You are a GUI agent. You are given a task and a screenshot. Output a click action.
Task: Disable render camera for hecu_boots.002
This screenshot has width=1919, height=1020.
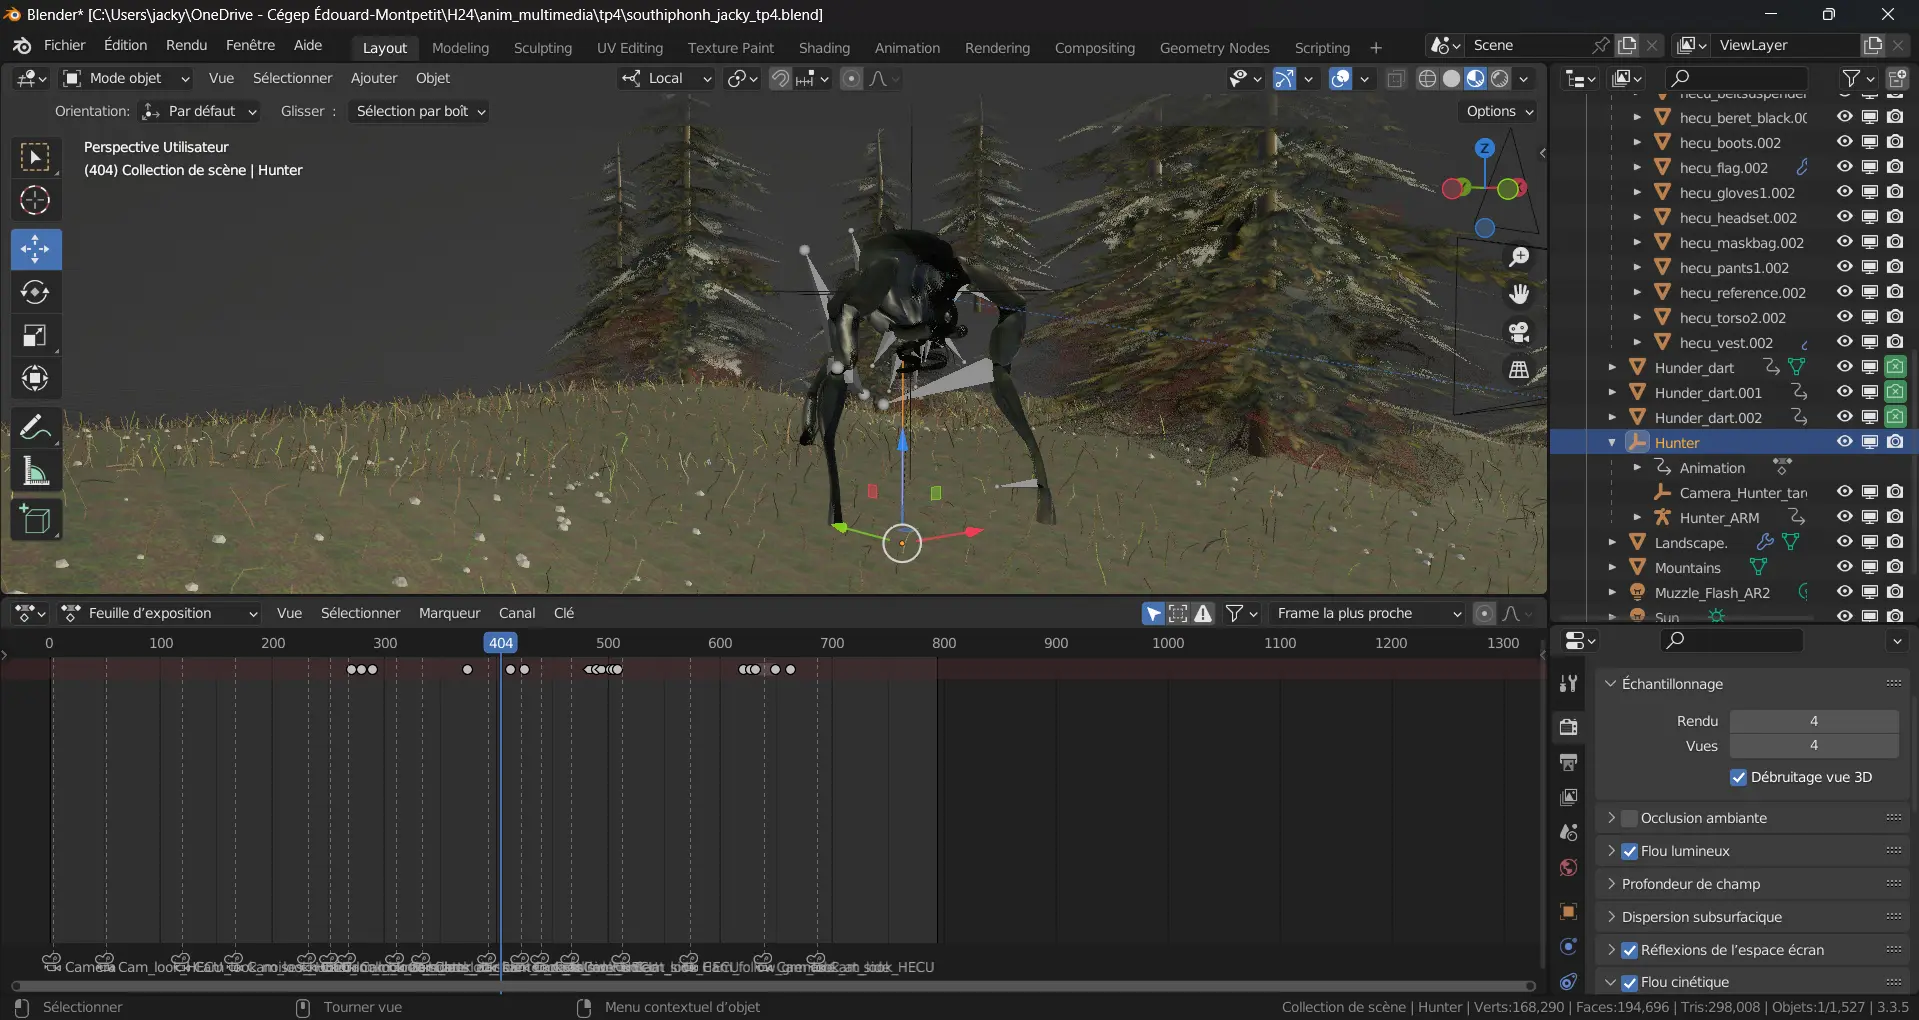(x=1895, y=142)
